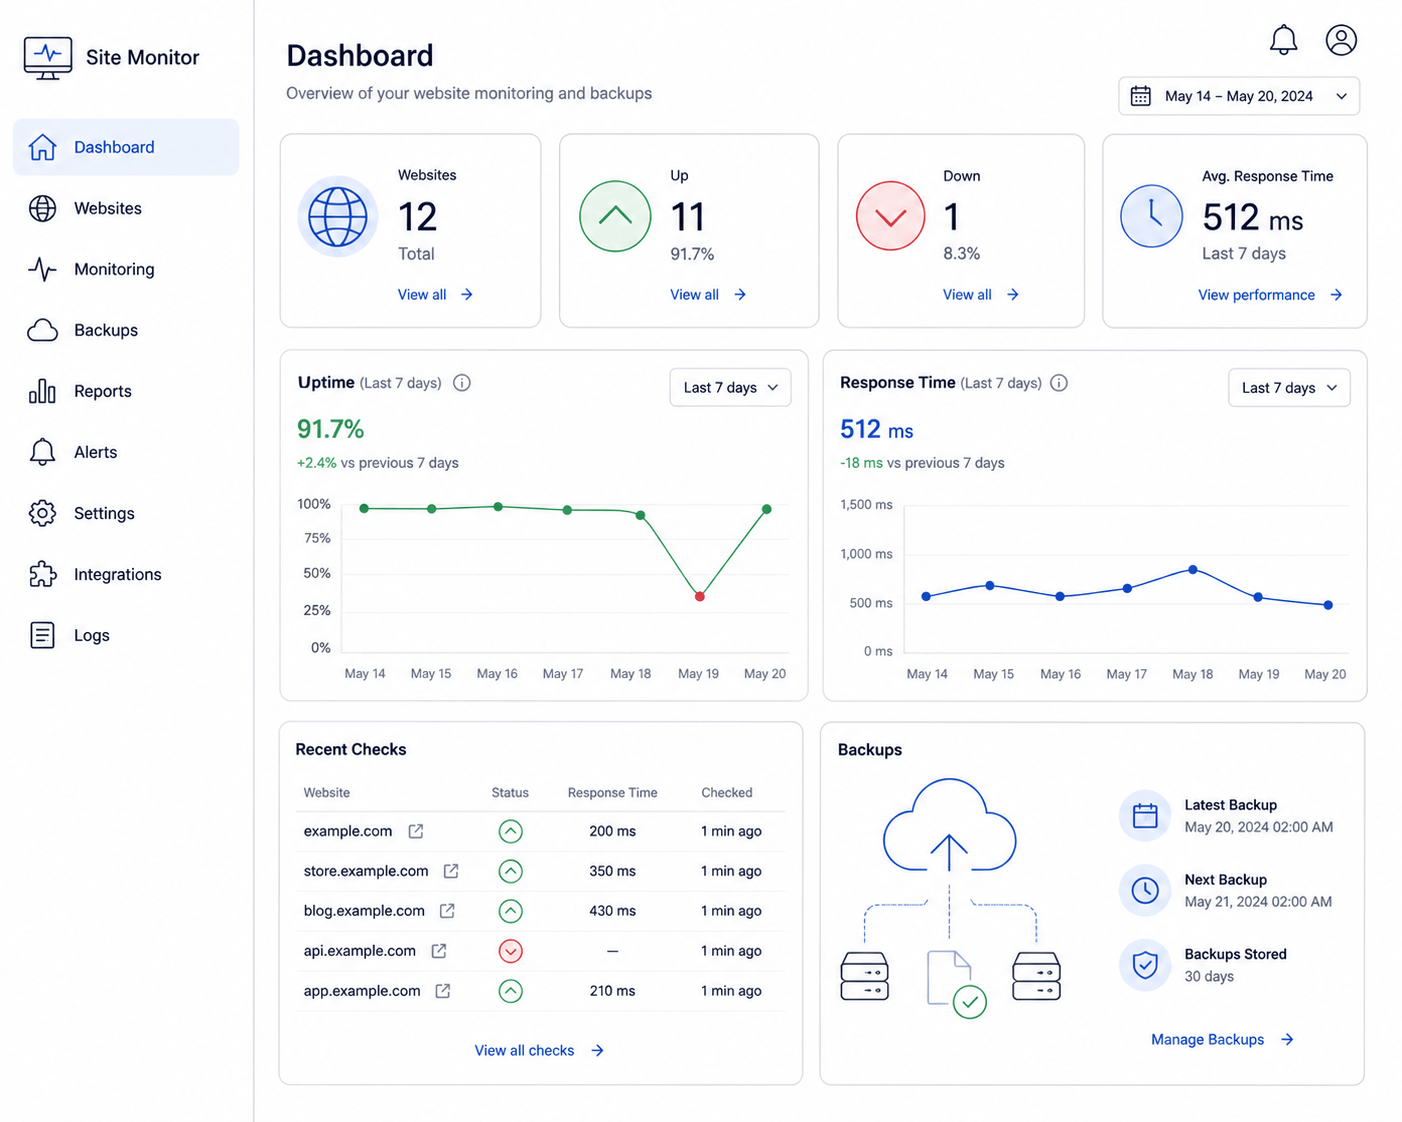
Task: Open Integrations in the sidebar
Action: 126,574
